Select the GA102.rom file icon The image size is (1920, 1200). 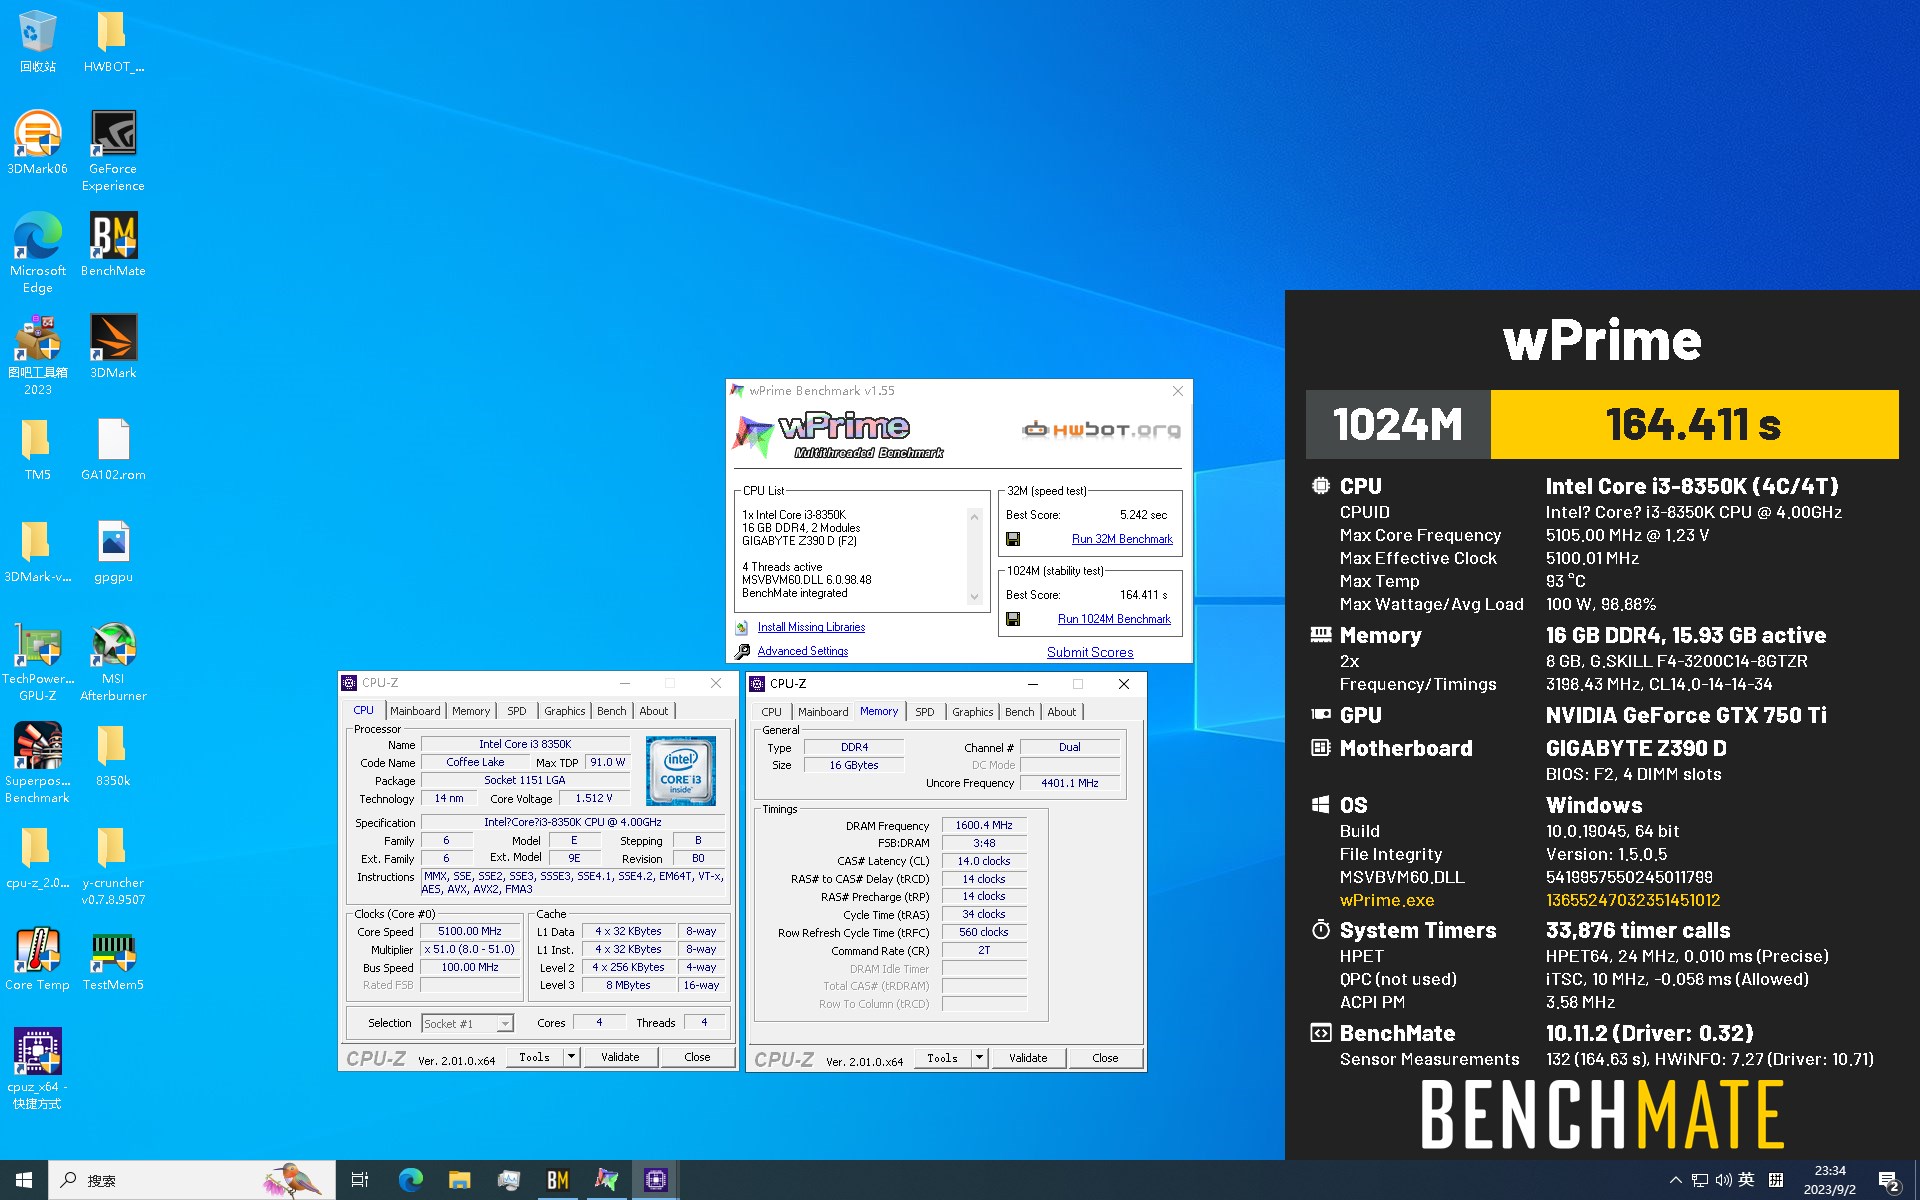coord(113,449)
